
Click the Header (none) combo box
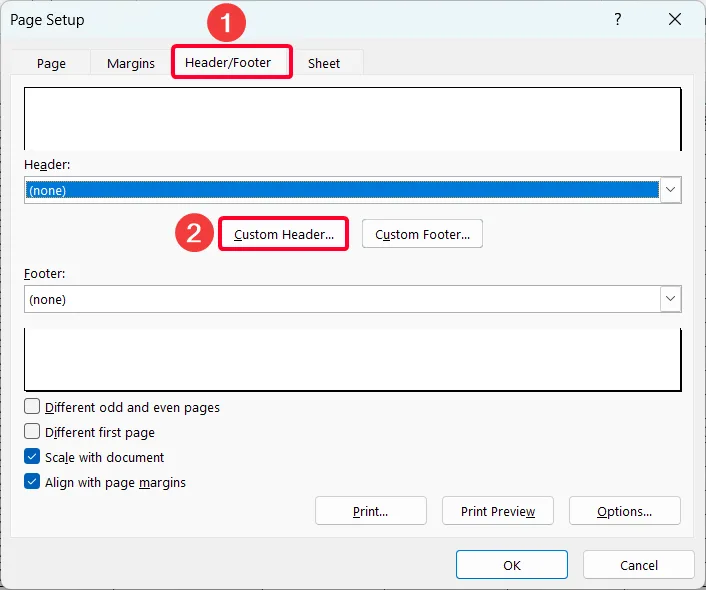coord(353,190)
